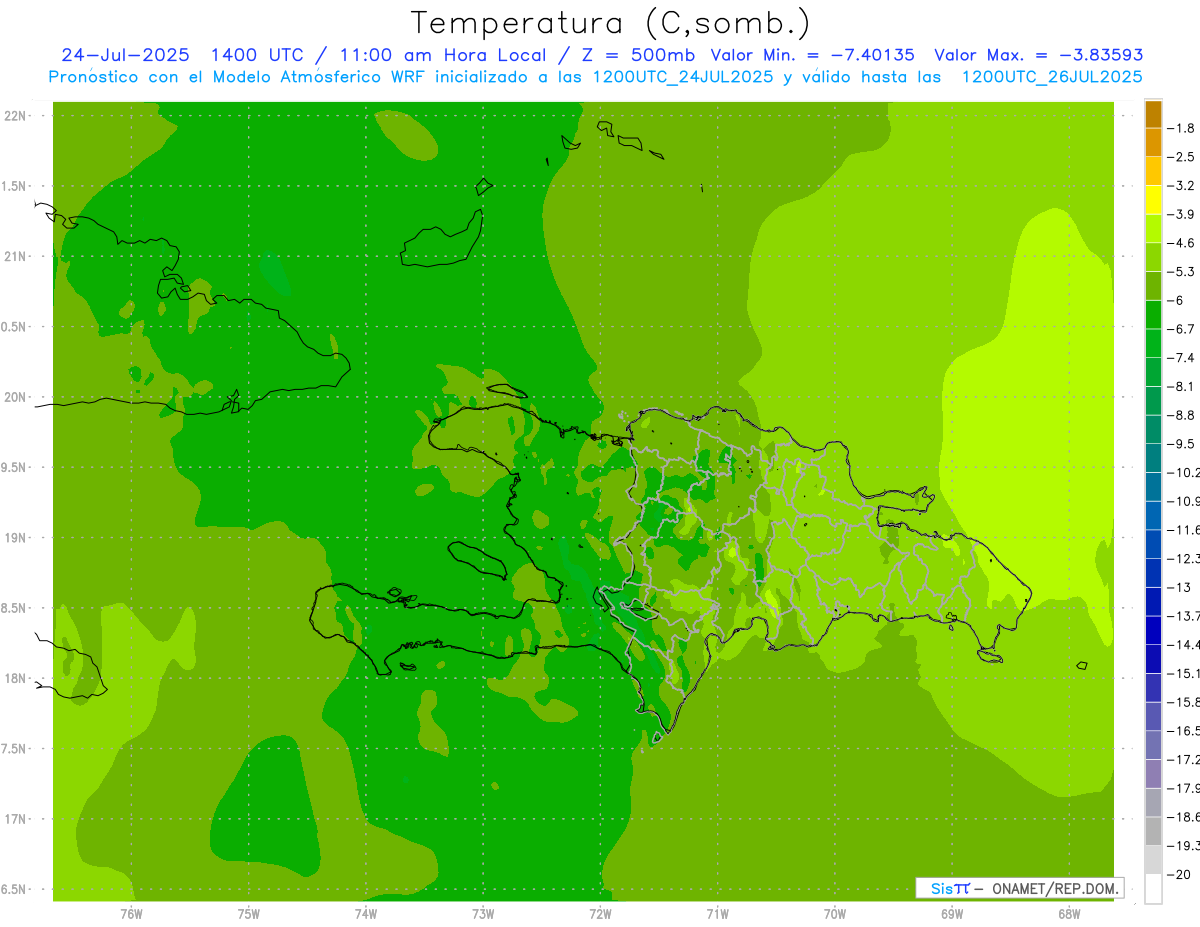Click the -1.8 colorbar value
The height and width of the screenshot is (927, 1200).
coord(1181,128)
